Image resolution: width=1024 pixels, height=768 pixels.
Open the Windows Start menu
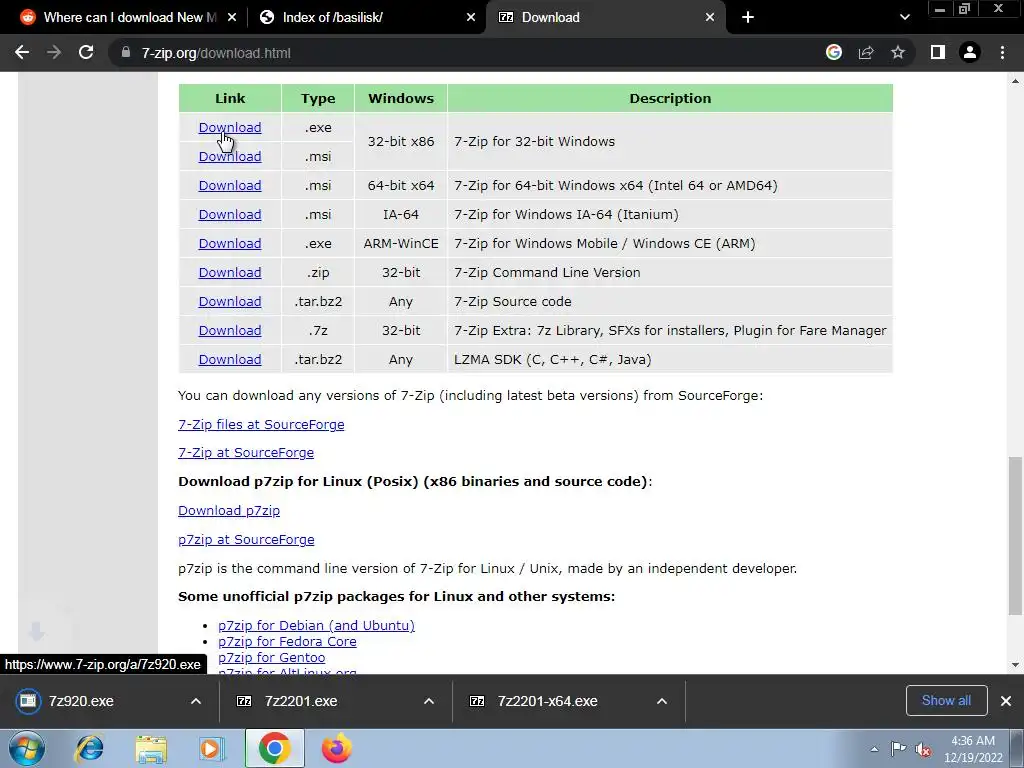tap(27, 748)
